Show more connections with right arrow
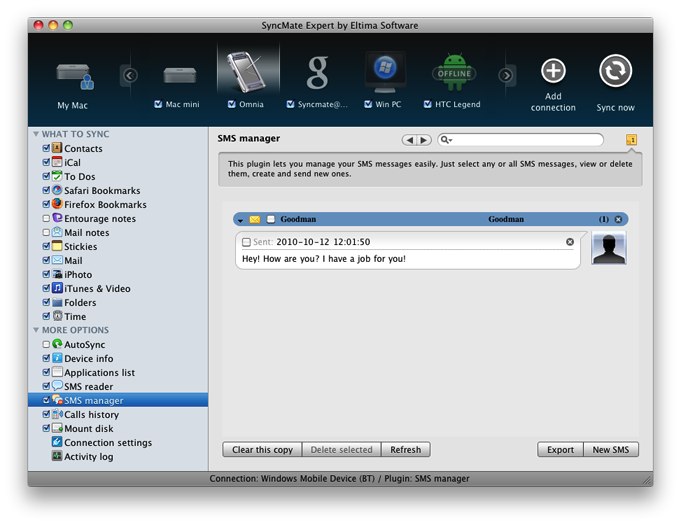 click(x=506, y=76)
